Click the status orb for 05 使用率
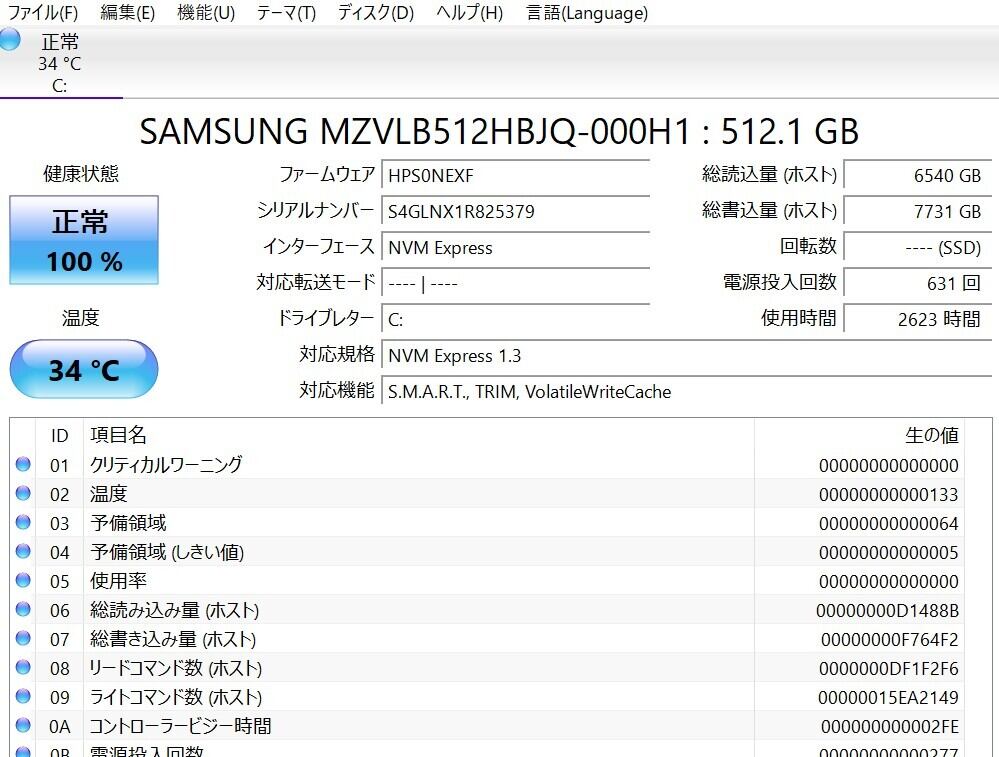Image resolution: width=999 pixels, height=757 pixels. [x=23, y=581]
